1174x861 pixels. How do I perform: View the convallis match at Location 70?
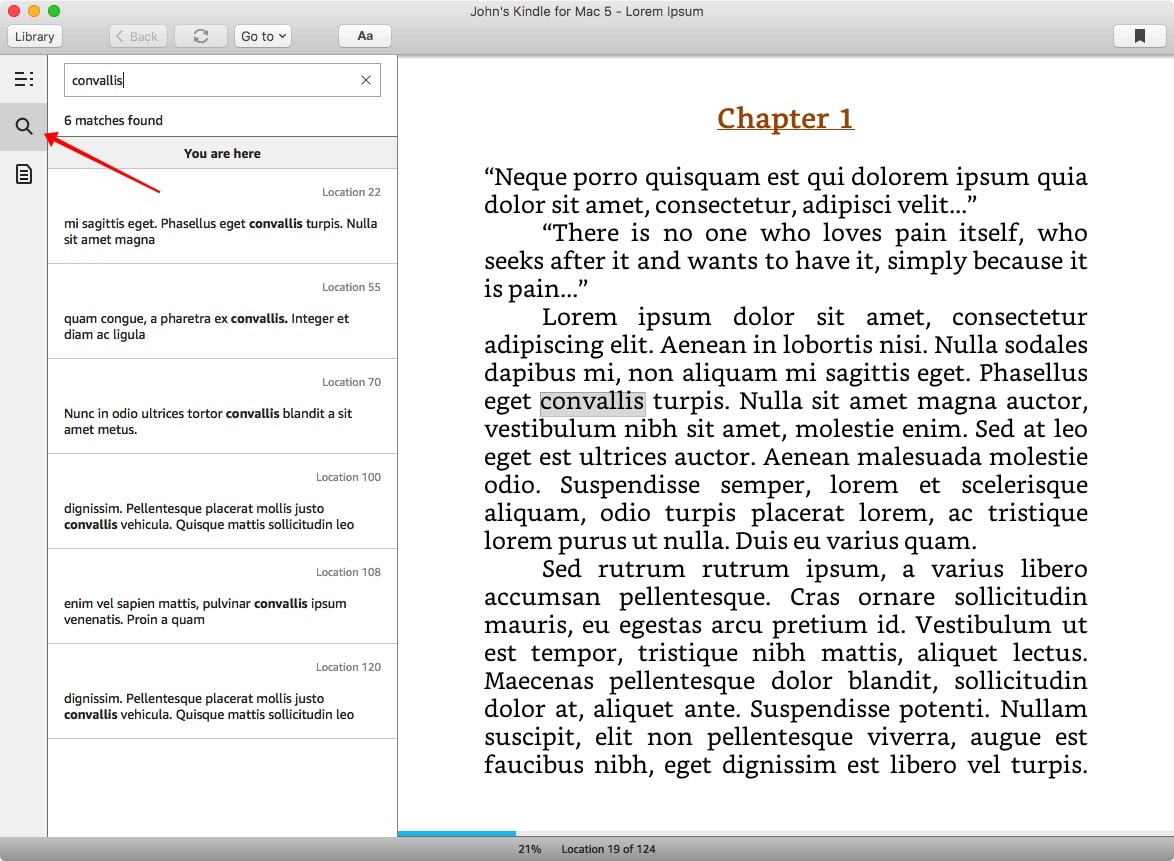tap(221, 405)
